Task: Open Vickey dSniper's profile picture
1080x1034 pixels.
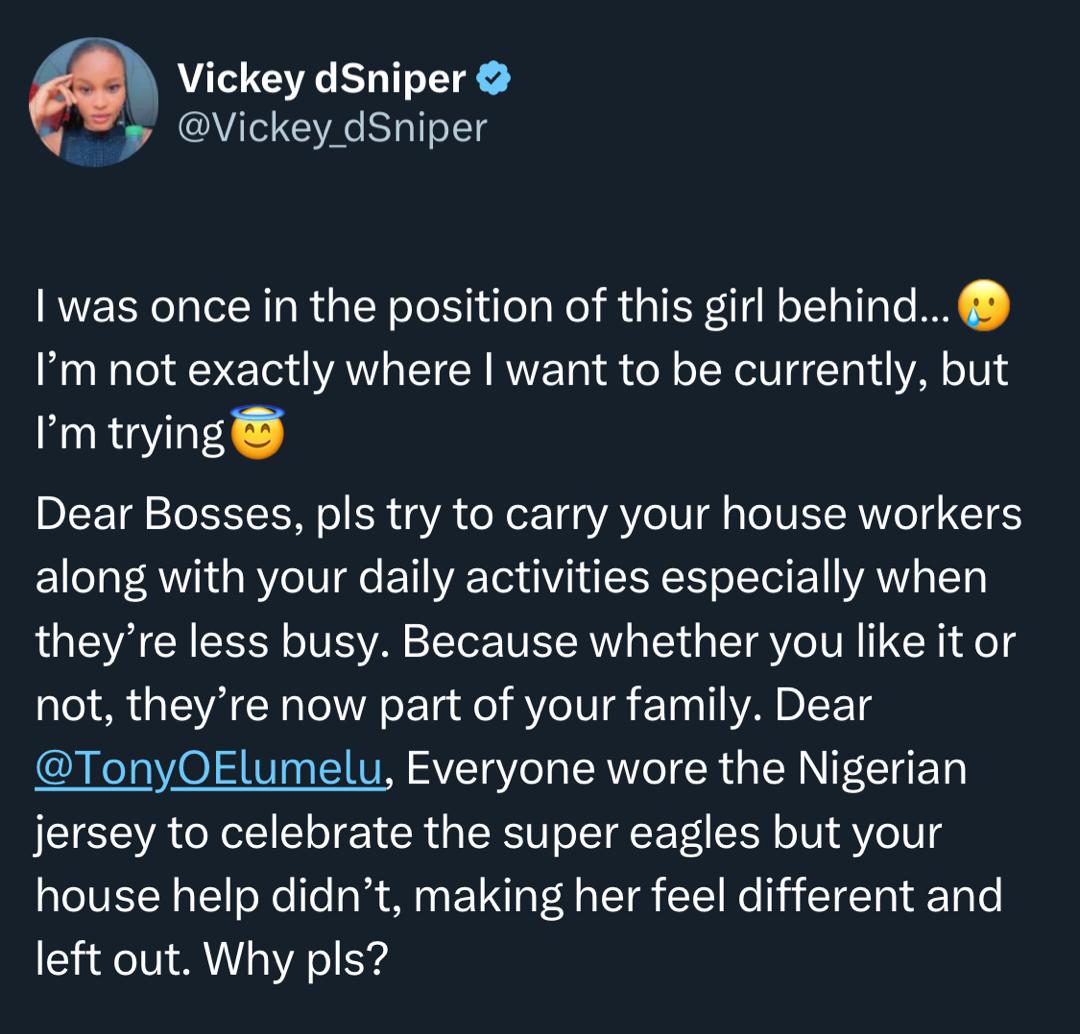Action: (94, 103)
